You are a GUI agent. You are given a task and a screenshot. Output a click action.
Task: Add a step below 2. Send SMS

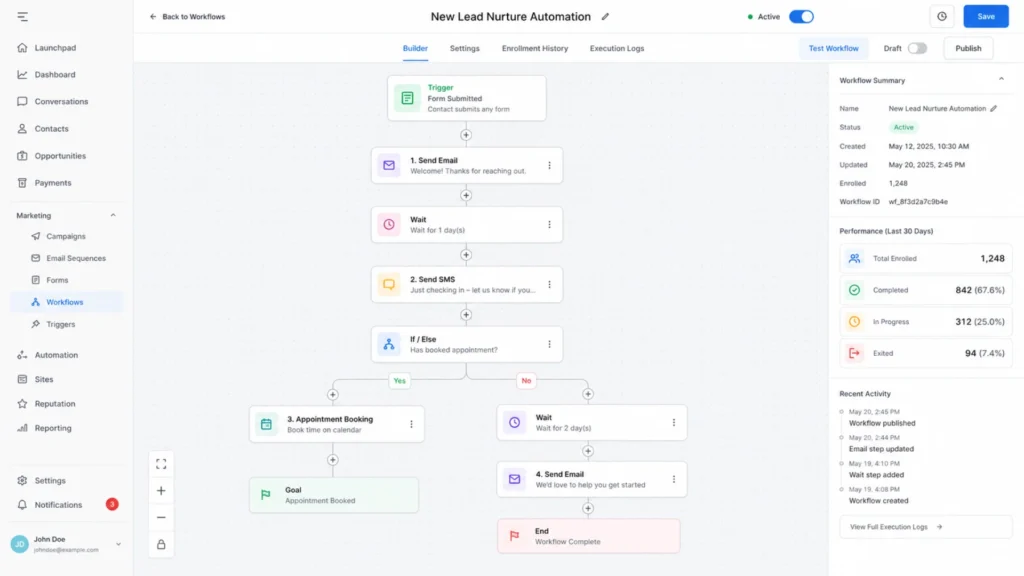(x=466, y=315)
